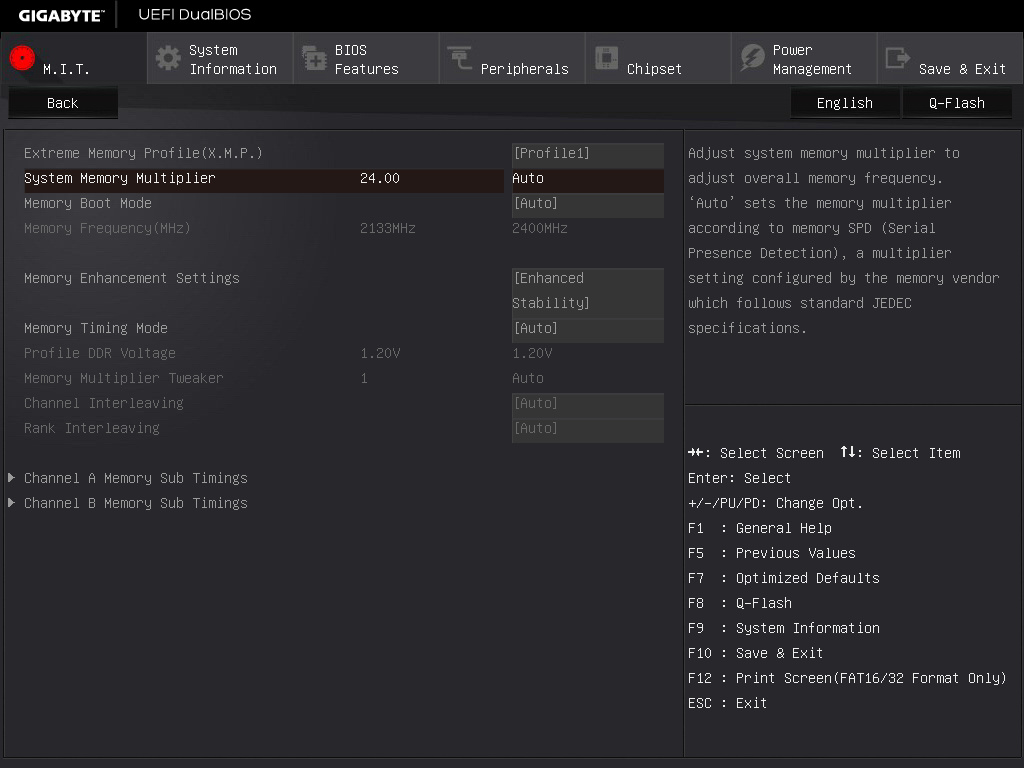Select Memory Boot Mode label
Viewport: 1024px width, 768px height.
(88, 203)
